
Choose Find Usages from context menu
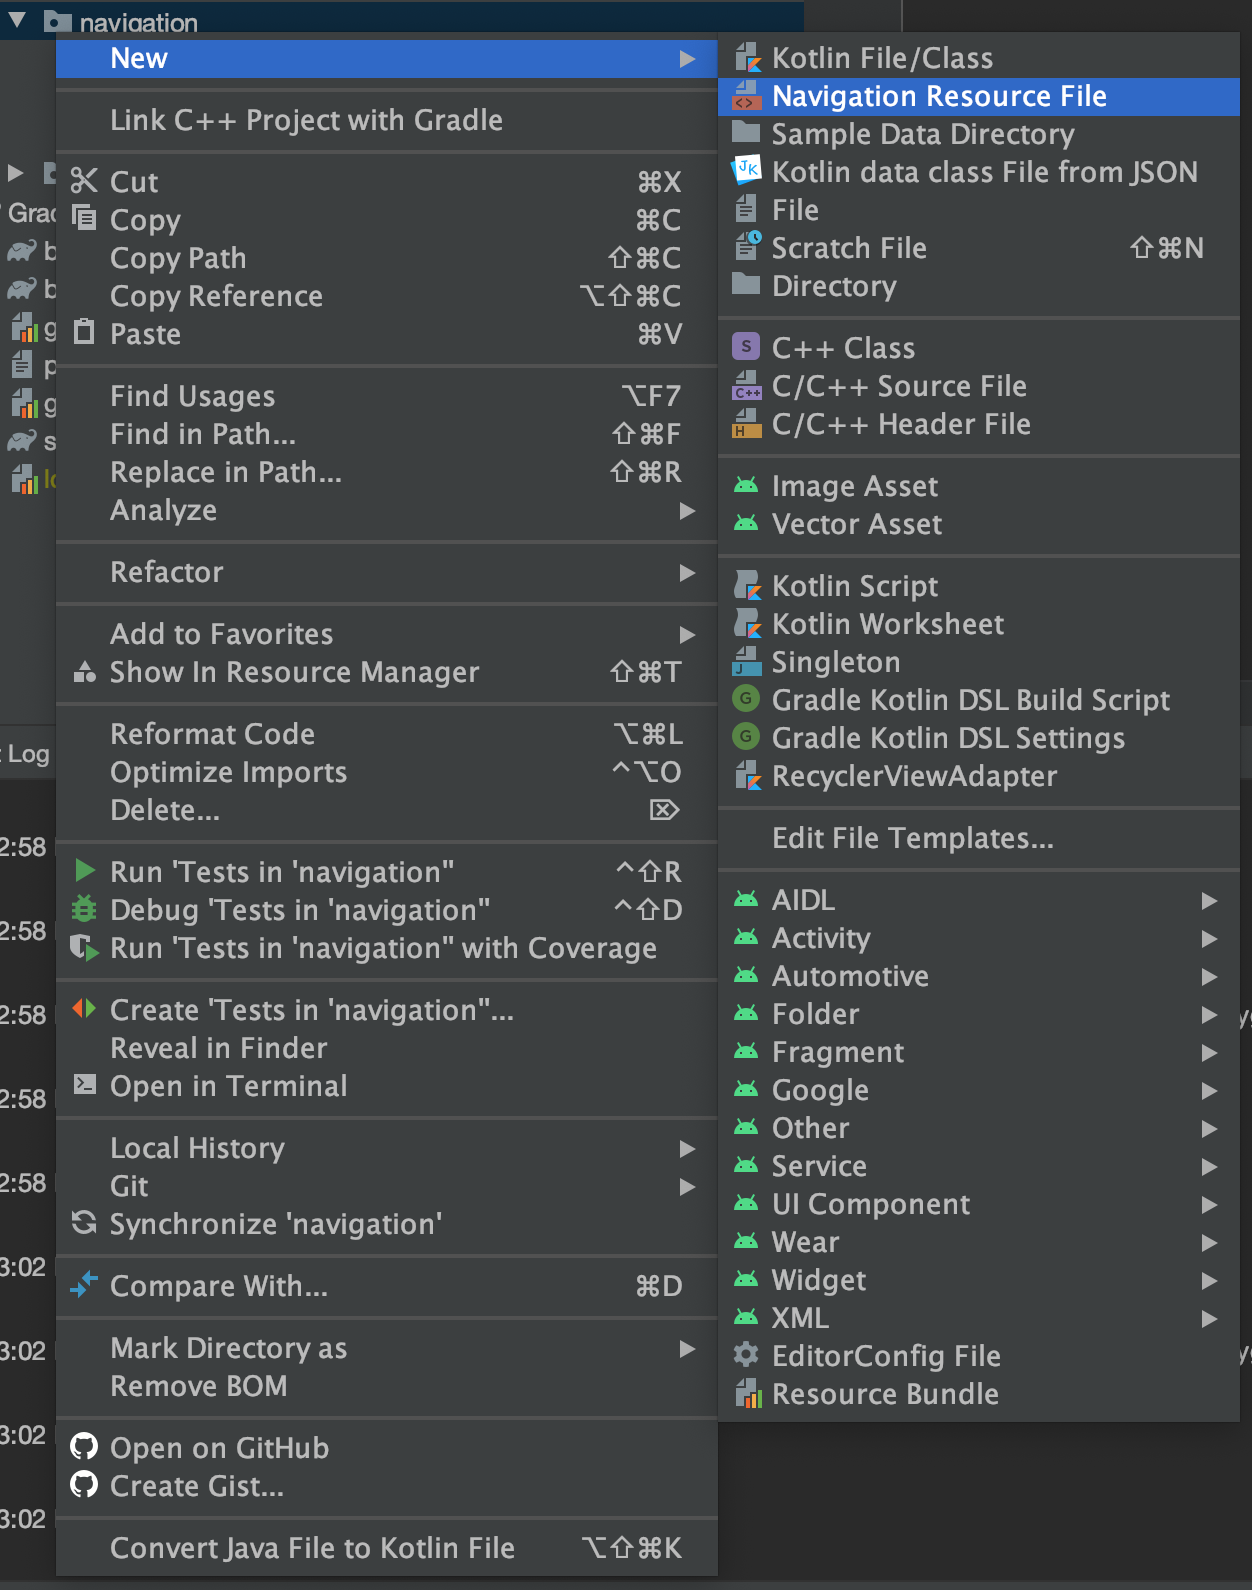[x=387, y=396]
